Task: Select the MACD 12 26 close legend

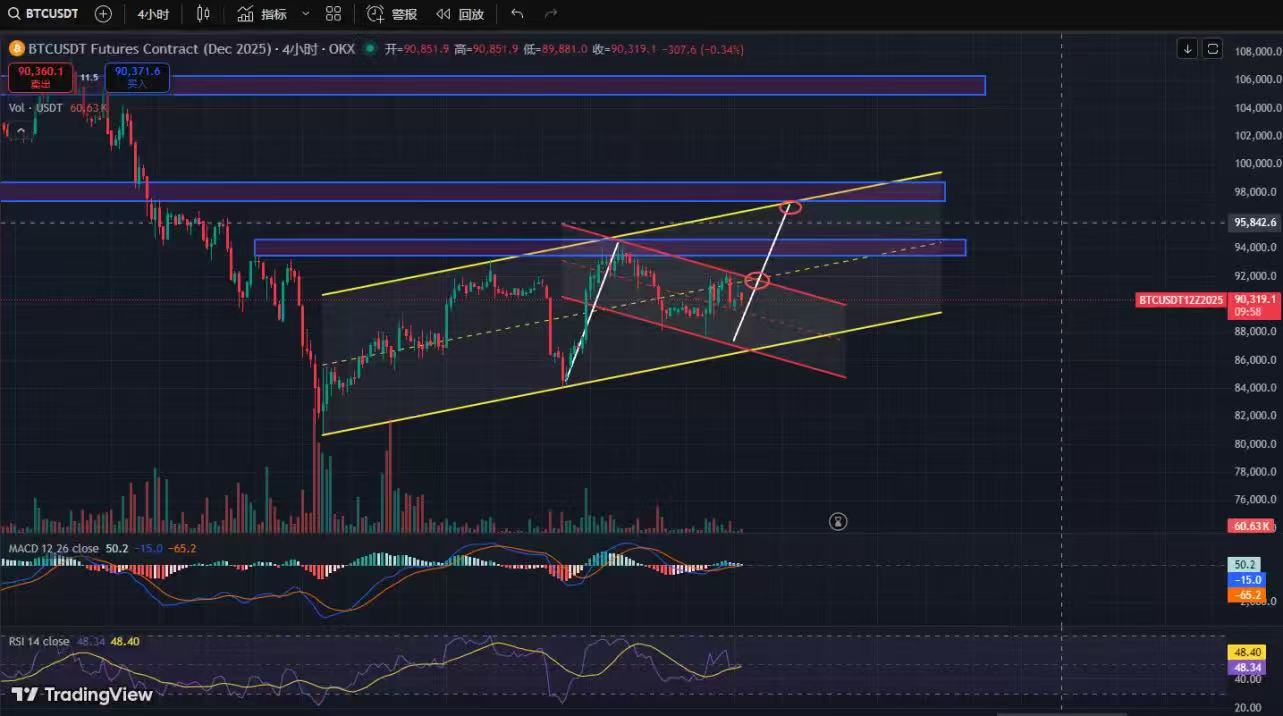Action: point(54,549)
